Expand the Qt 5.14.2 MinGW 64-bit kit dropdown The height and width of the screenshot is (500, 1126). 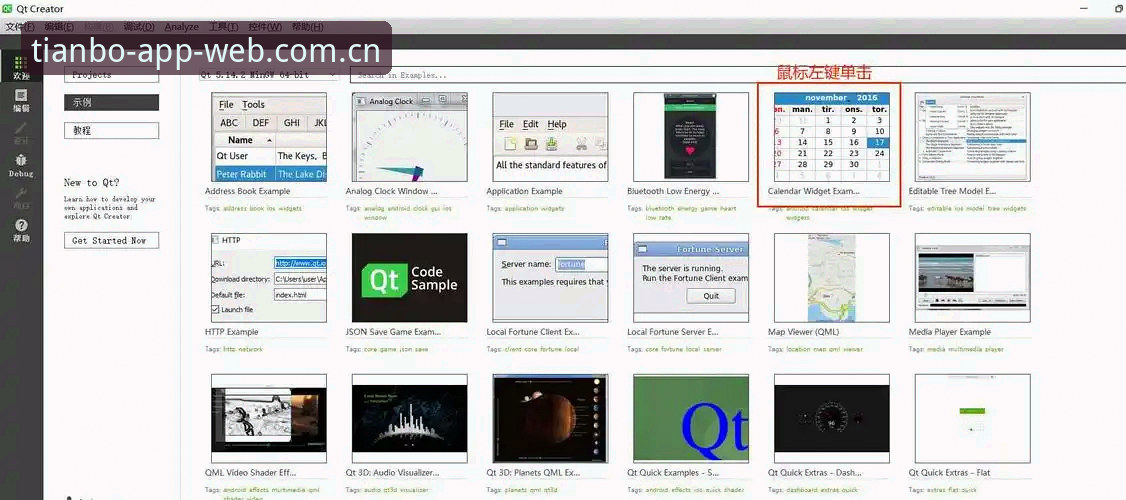(x=269, y=75)
